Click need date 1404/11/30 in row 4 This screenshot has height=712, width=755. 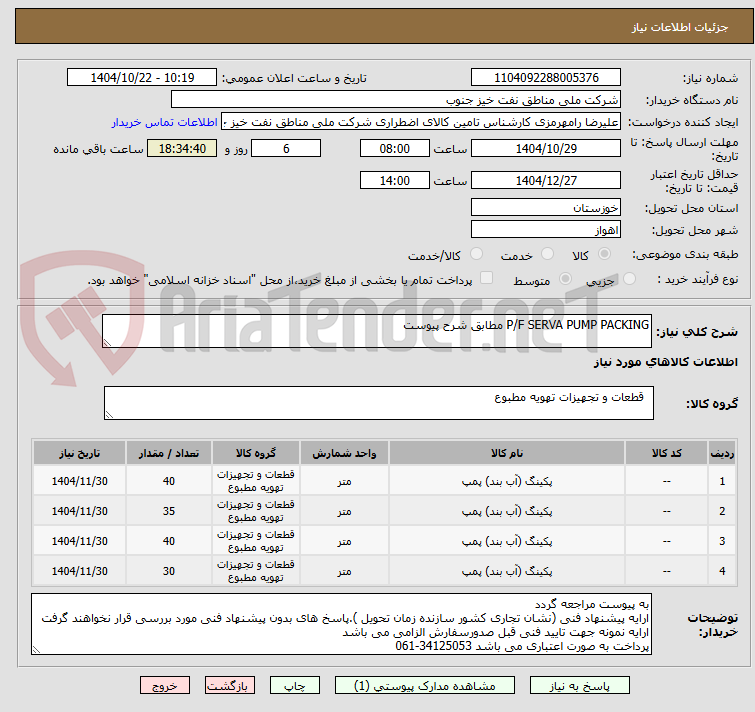(x=79, y=570)
